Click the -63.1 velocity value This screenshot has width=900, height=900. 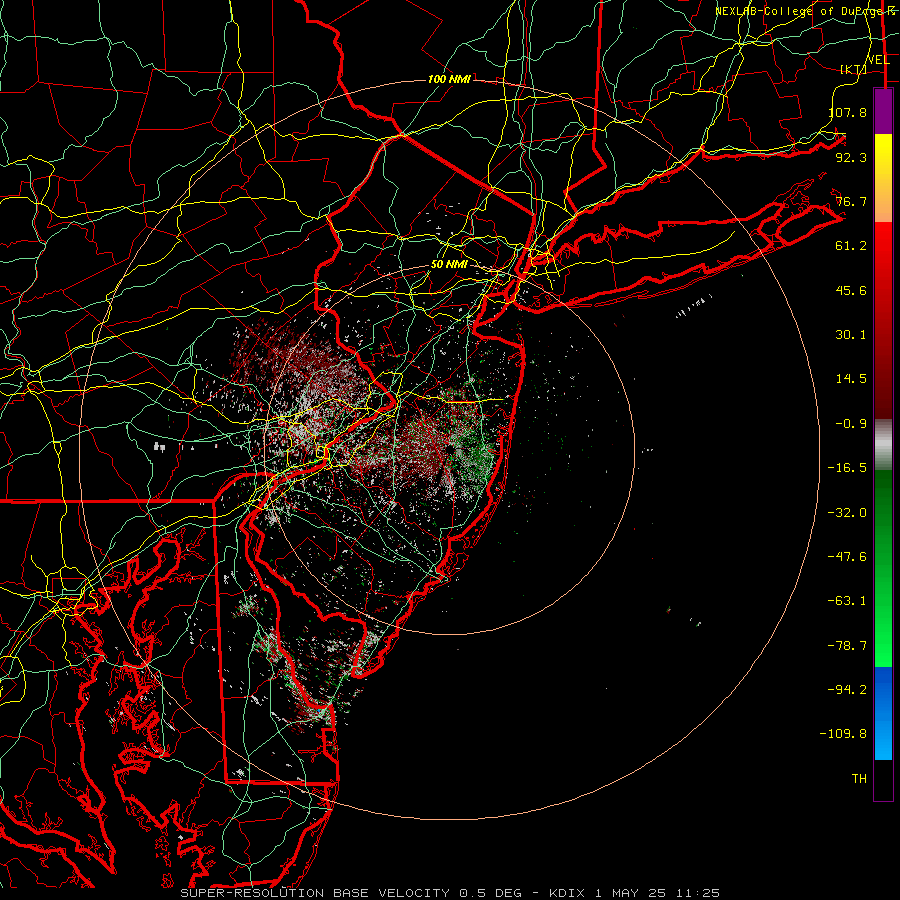847,601
